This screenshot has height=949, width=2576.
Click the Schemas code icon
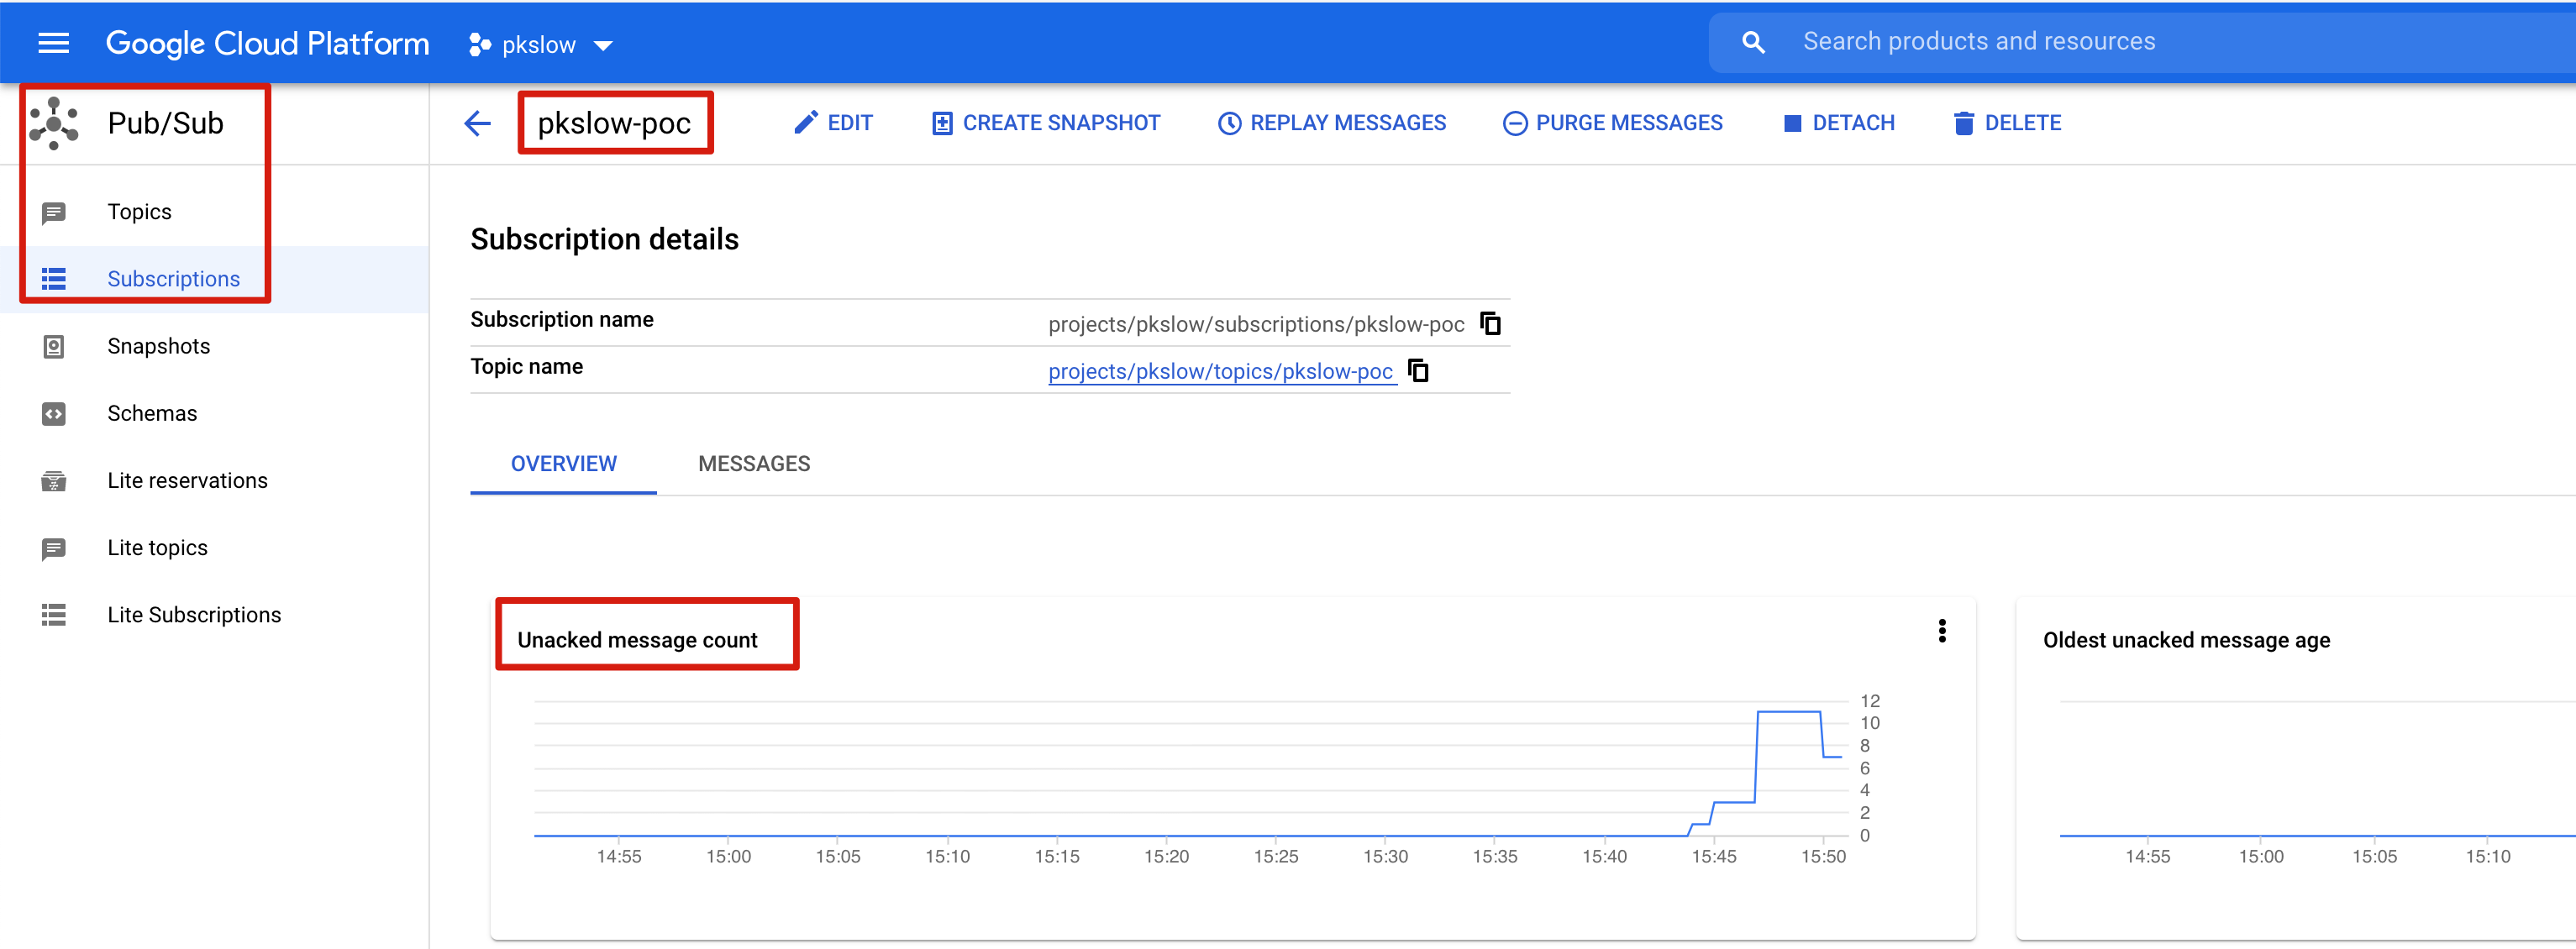tap(54, 413)
